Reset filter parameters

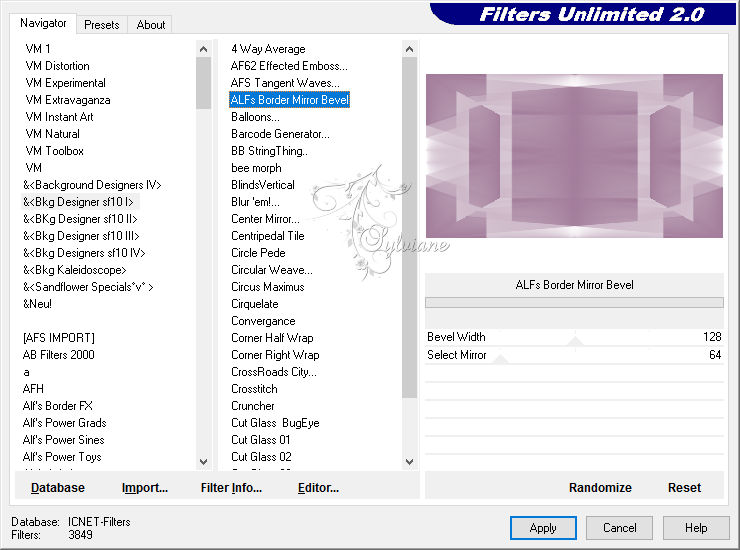(684, 487)
